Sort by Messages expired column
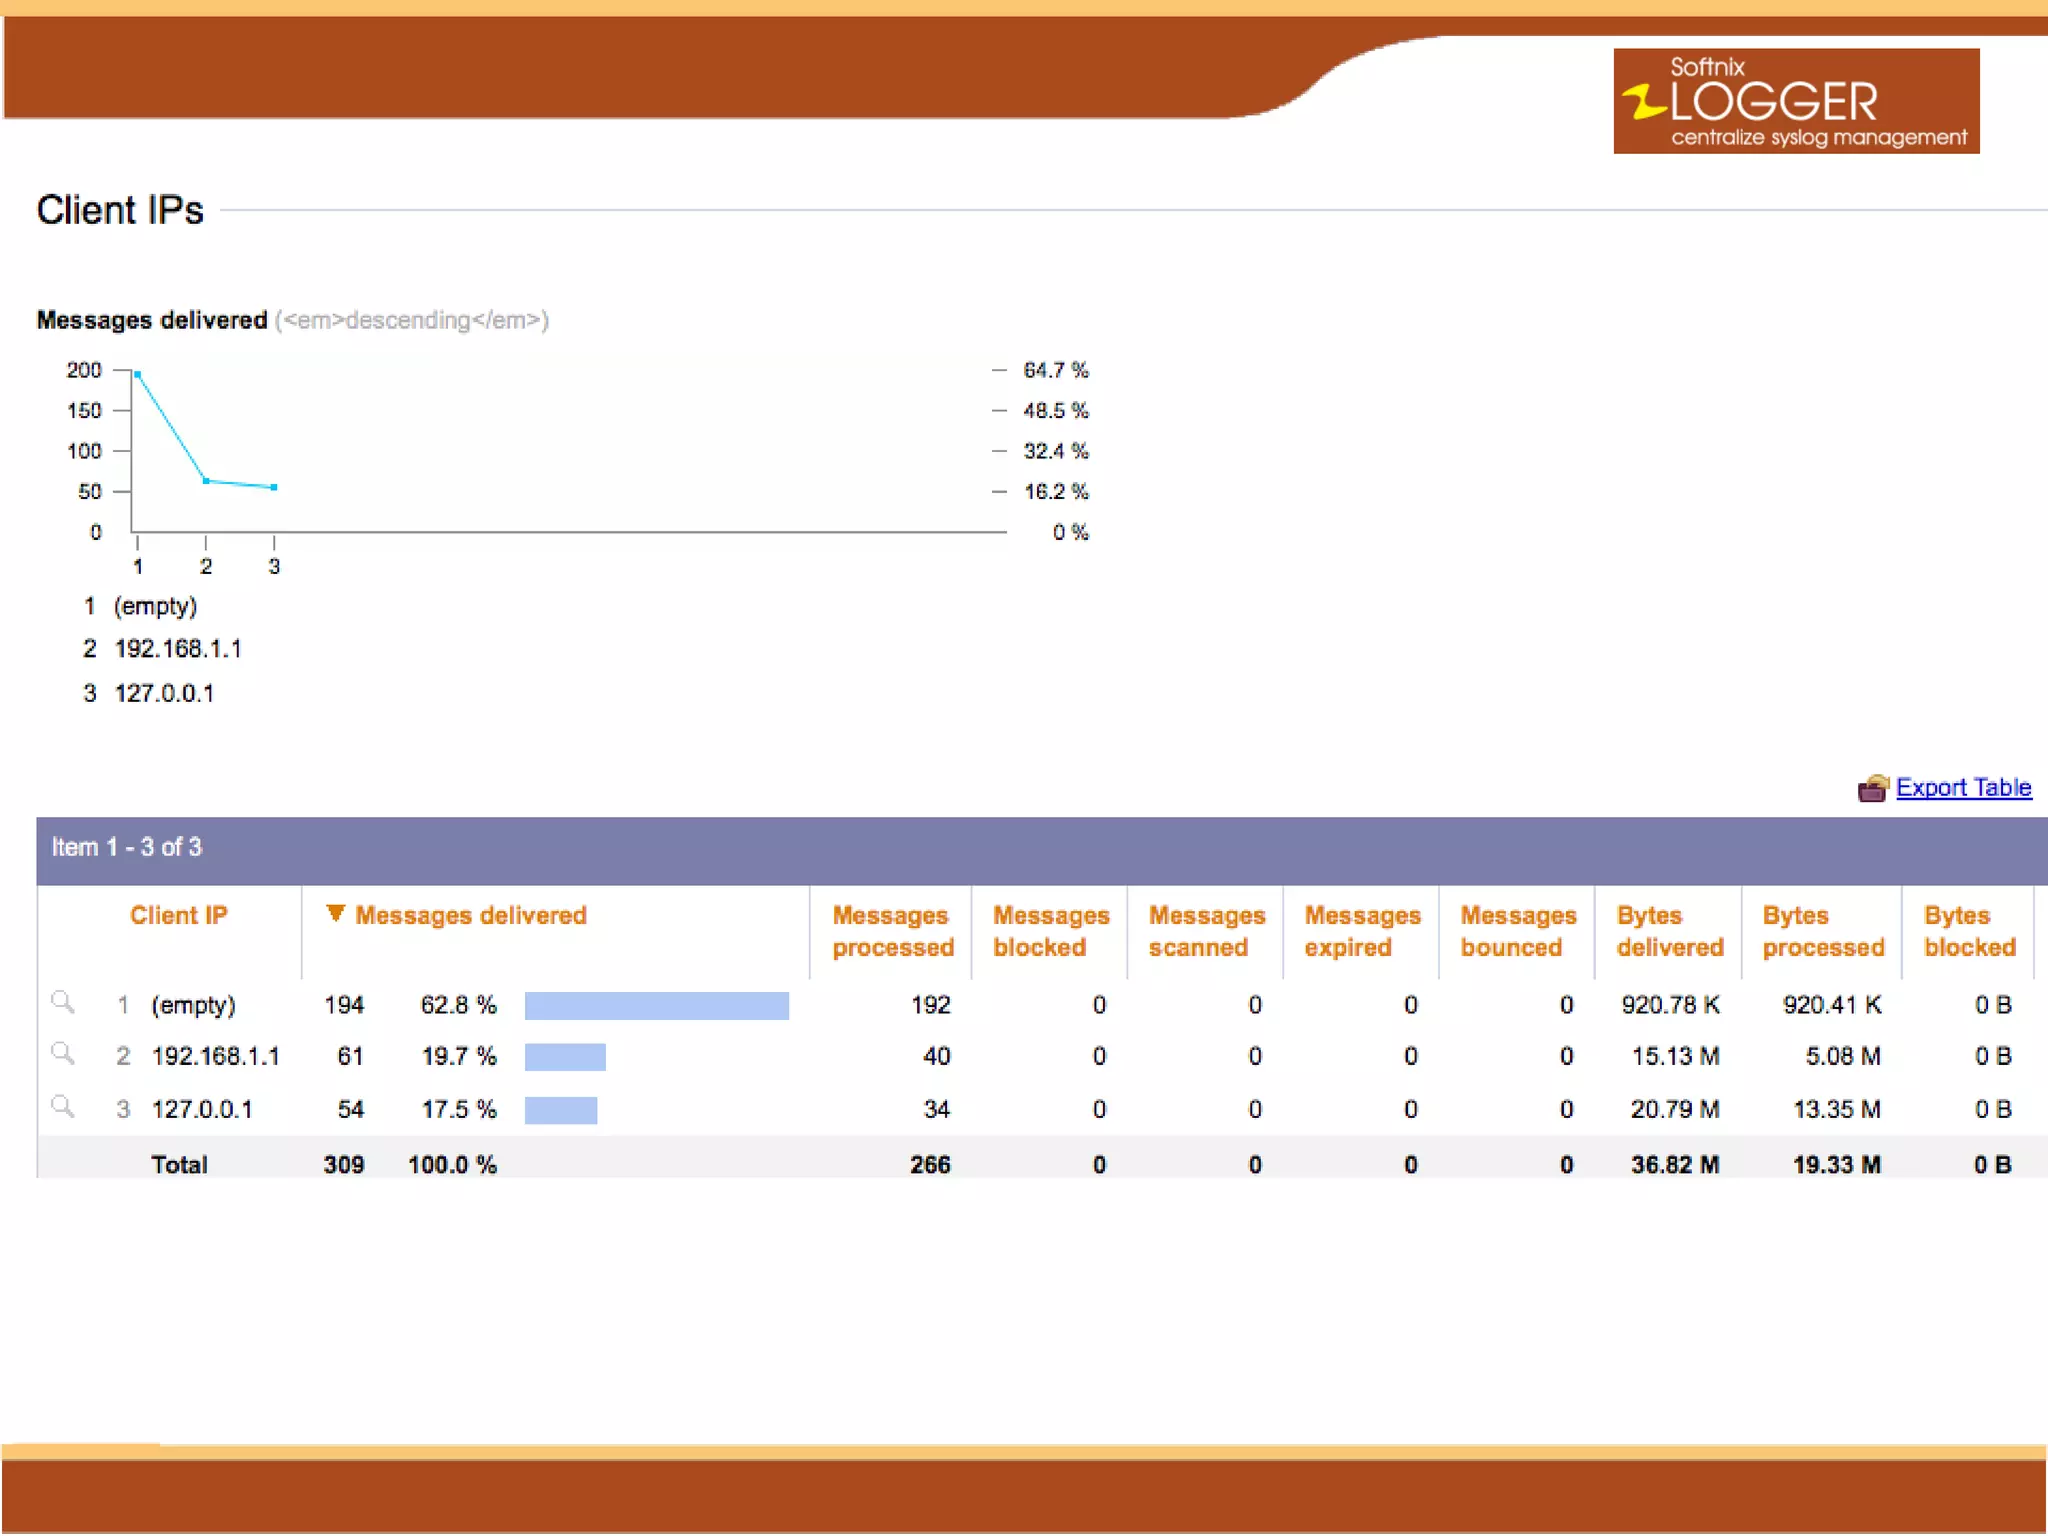The height and width of the screenshot is (1536, 2048). 1361,931
